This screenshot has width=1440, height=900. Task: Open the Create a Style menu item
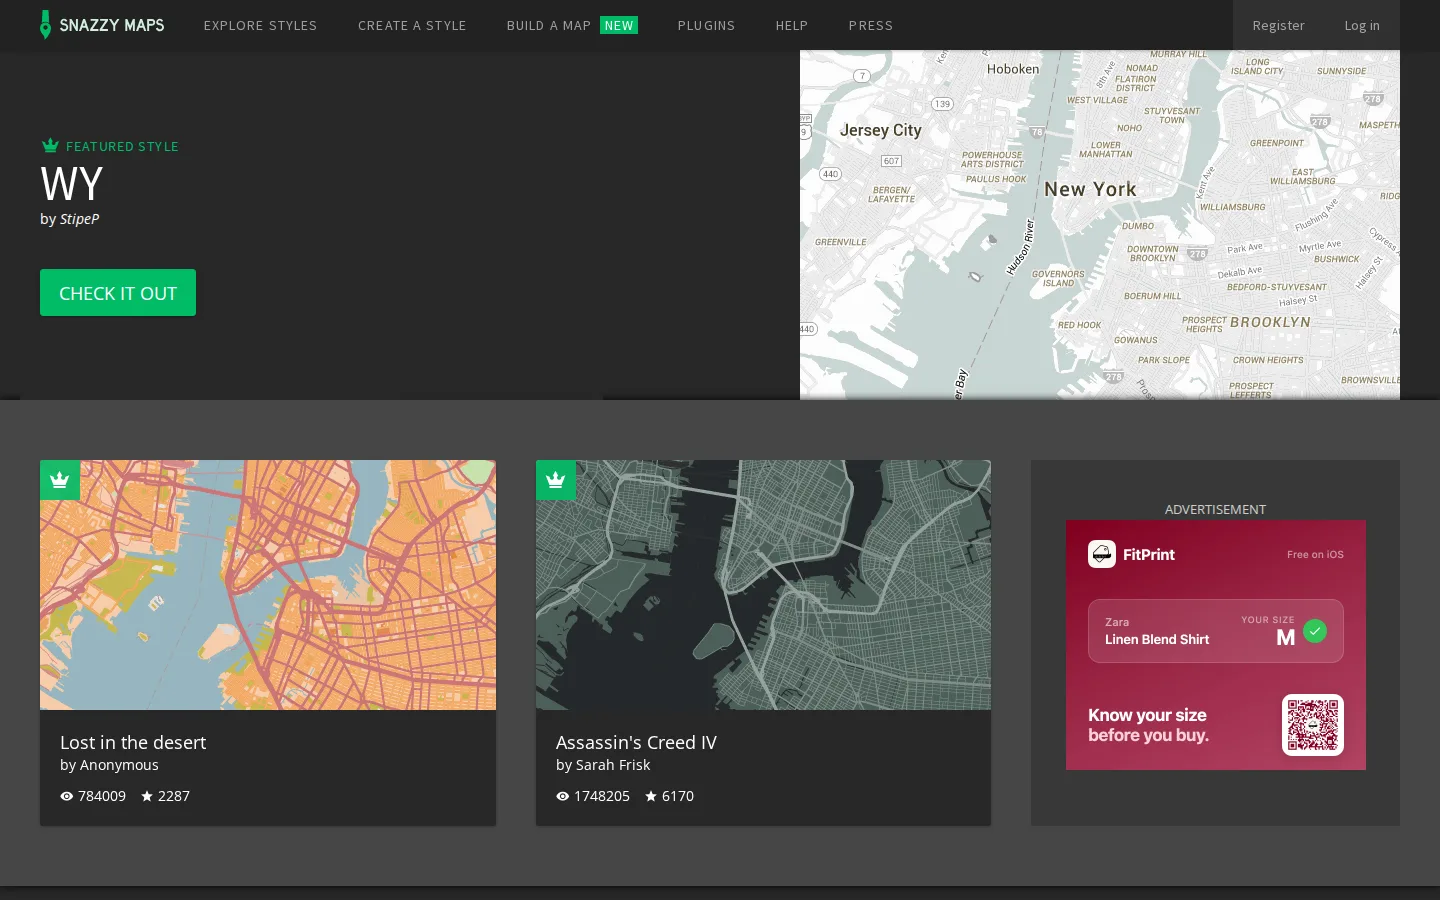(x=412, y=25)
